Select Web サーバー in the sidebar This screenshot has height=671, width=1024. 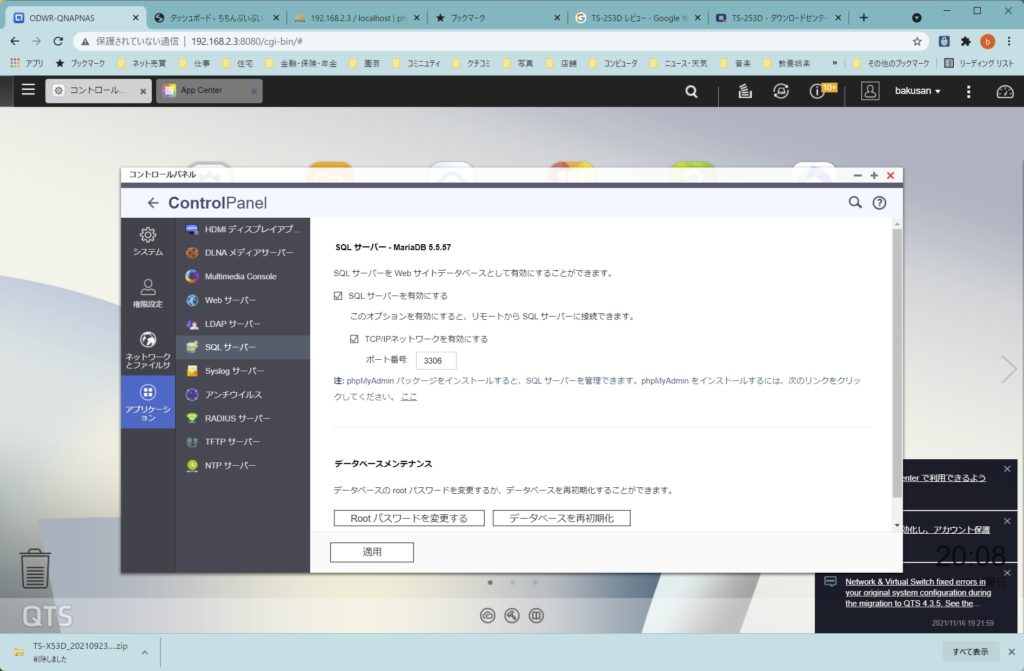tap(230, 300)
